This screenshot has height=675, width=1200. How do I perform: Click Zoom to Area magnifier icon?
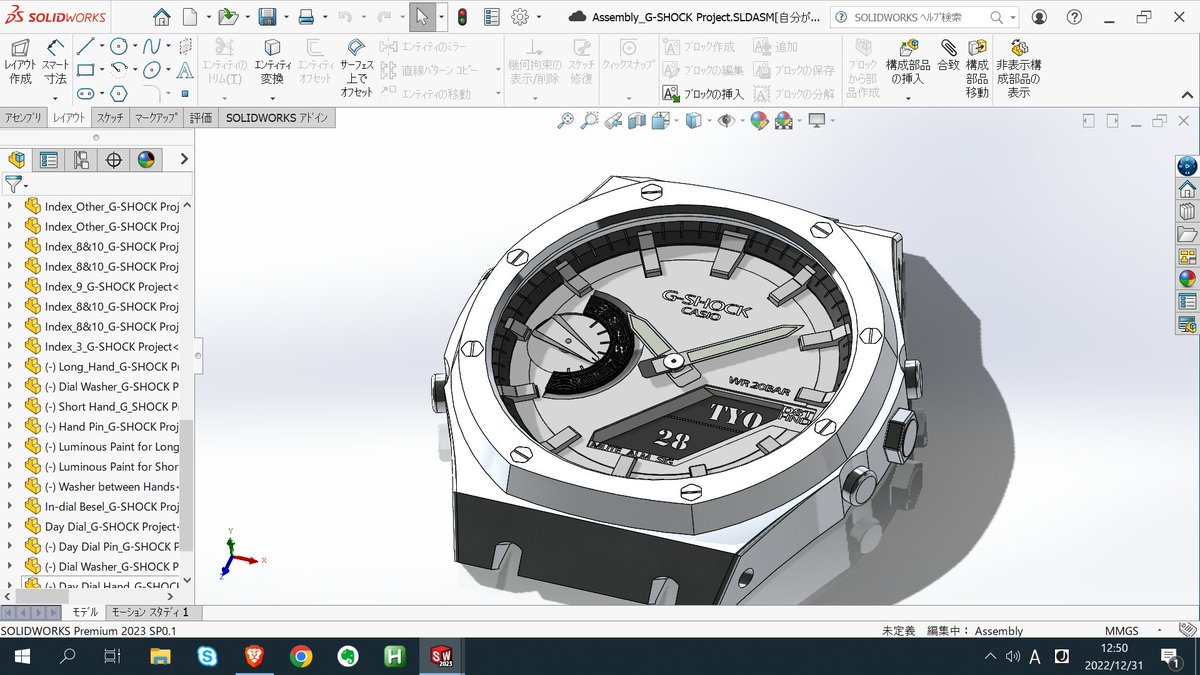pos(589,121)
